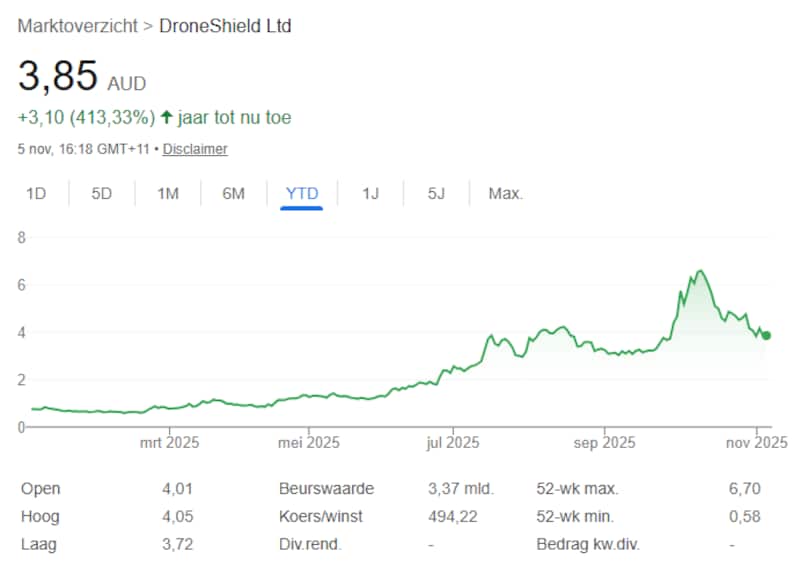Show the 1M price chart
Screen dimensions: 800x574
click(x=168, y=193)
